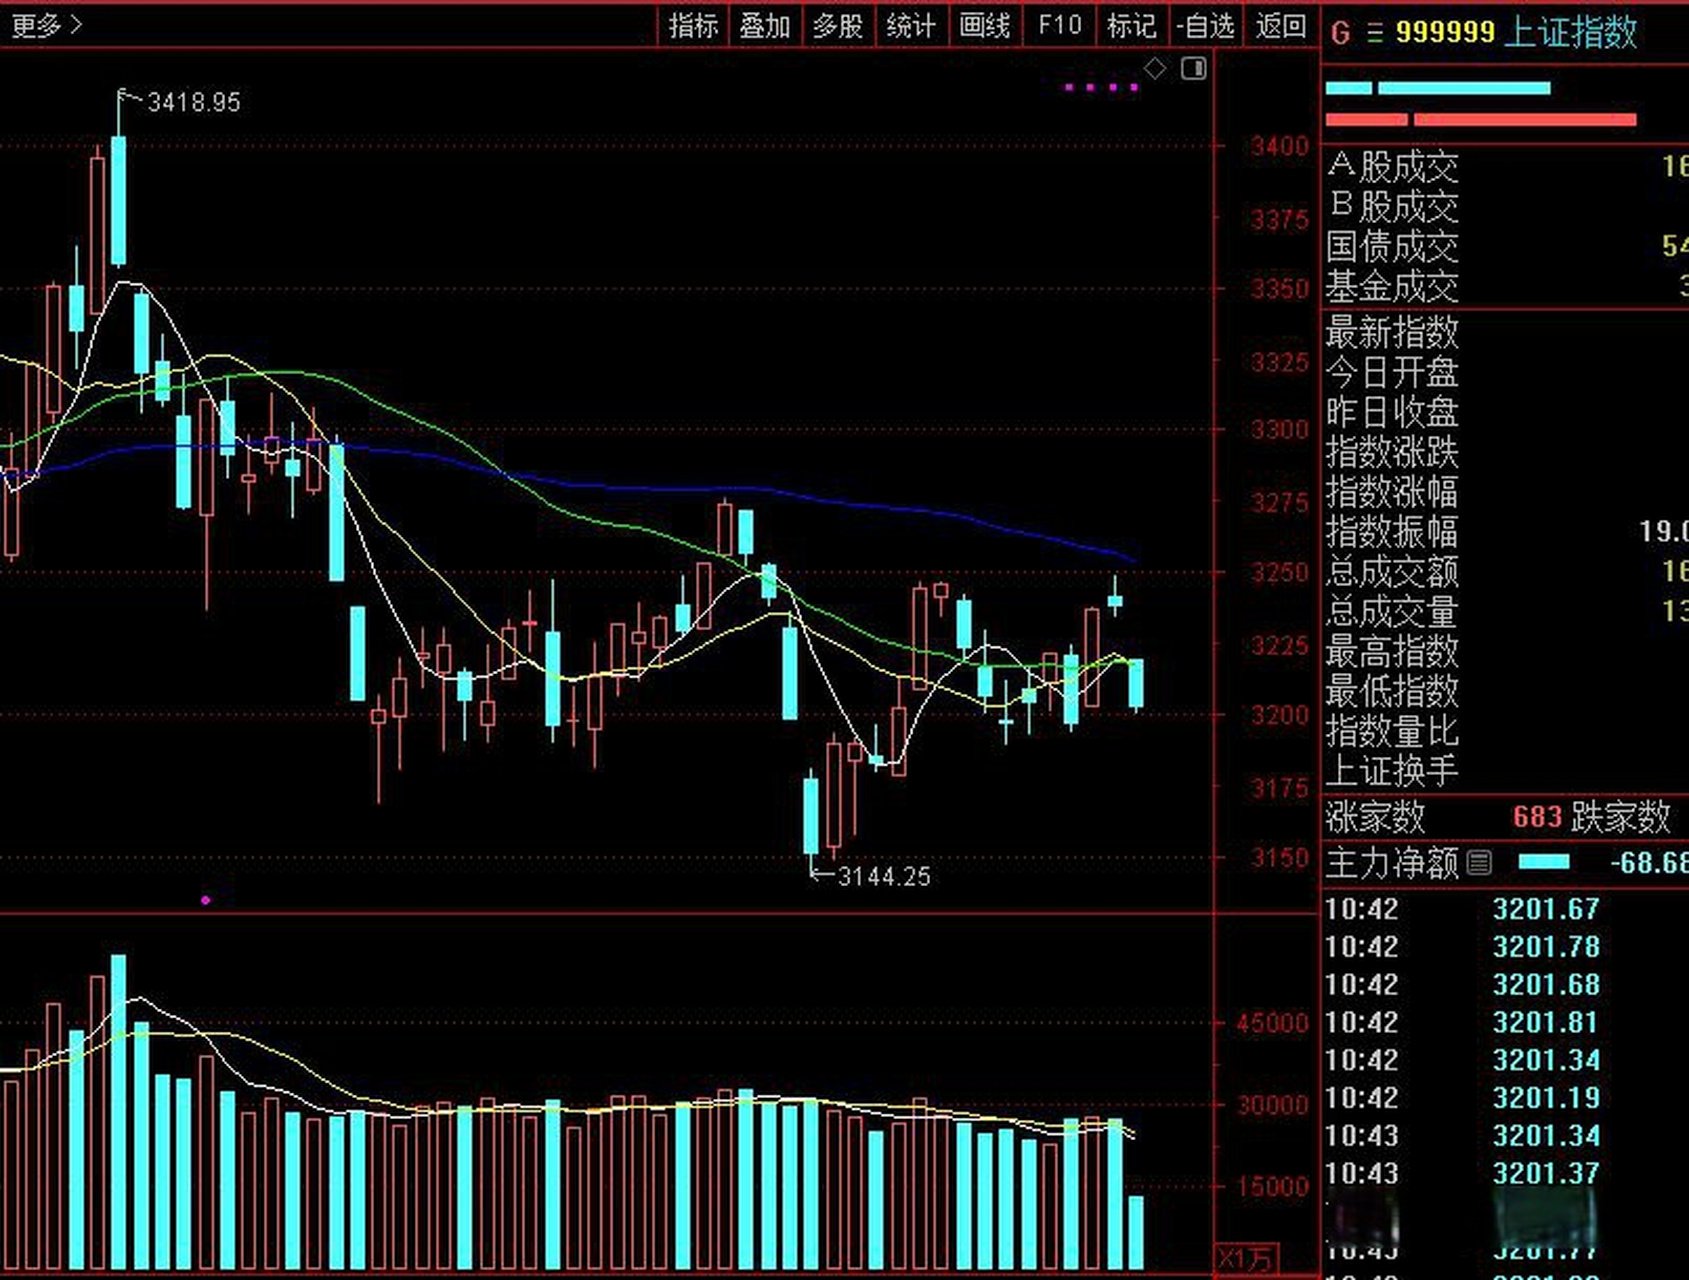
Task: Select the A股成交 row label
Action: [1392, 166]
